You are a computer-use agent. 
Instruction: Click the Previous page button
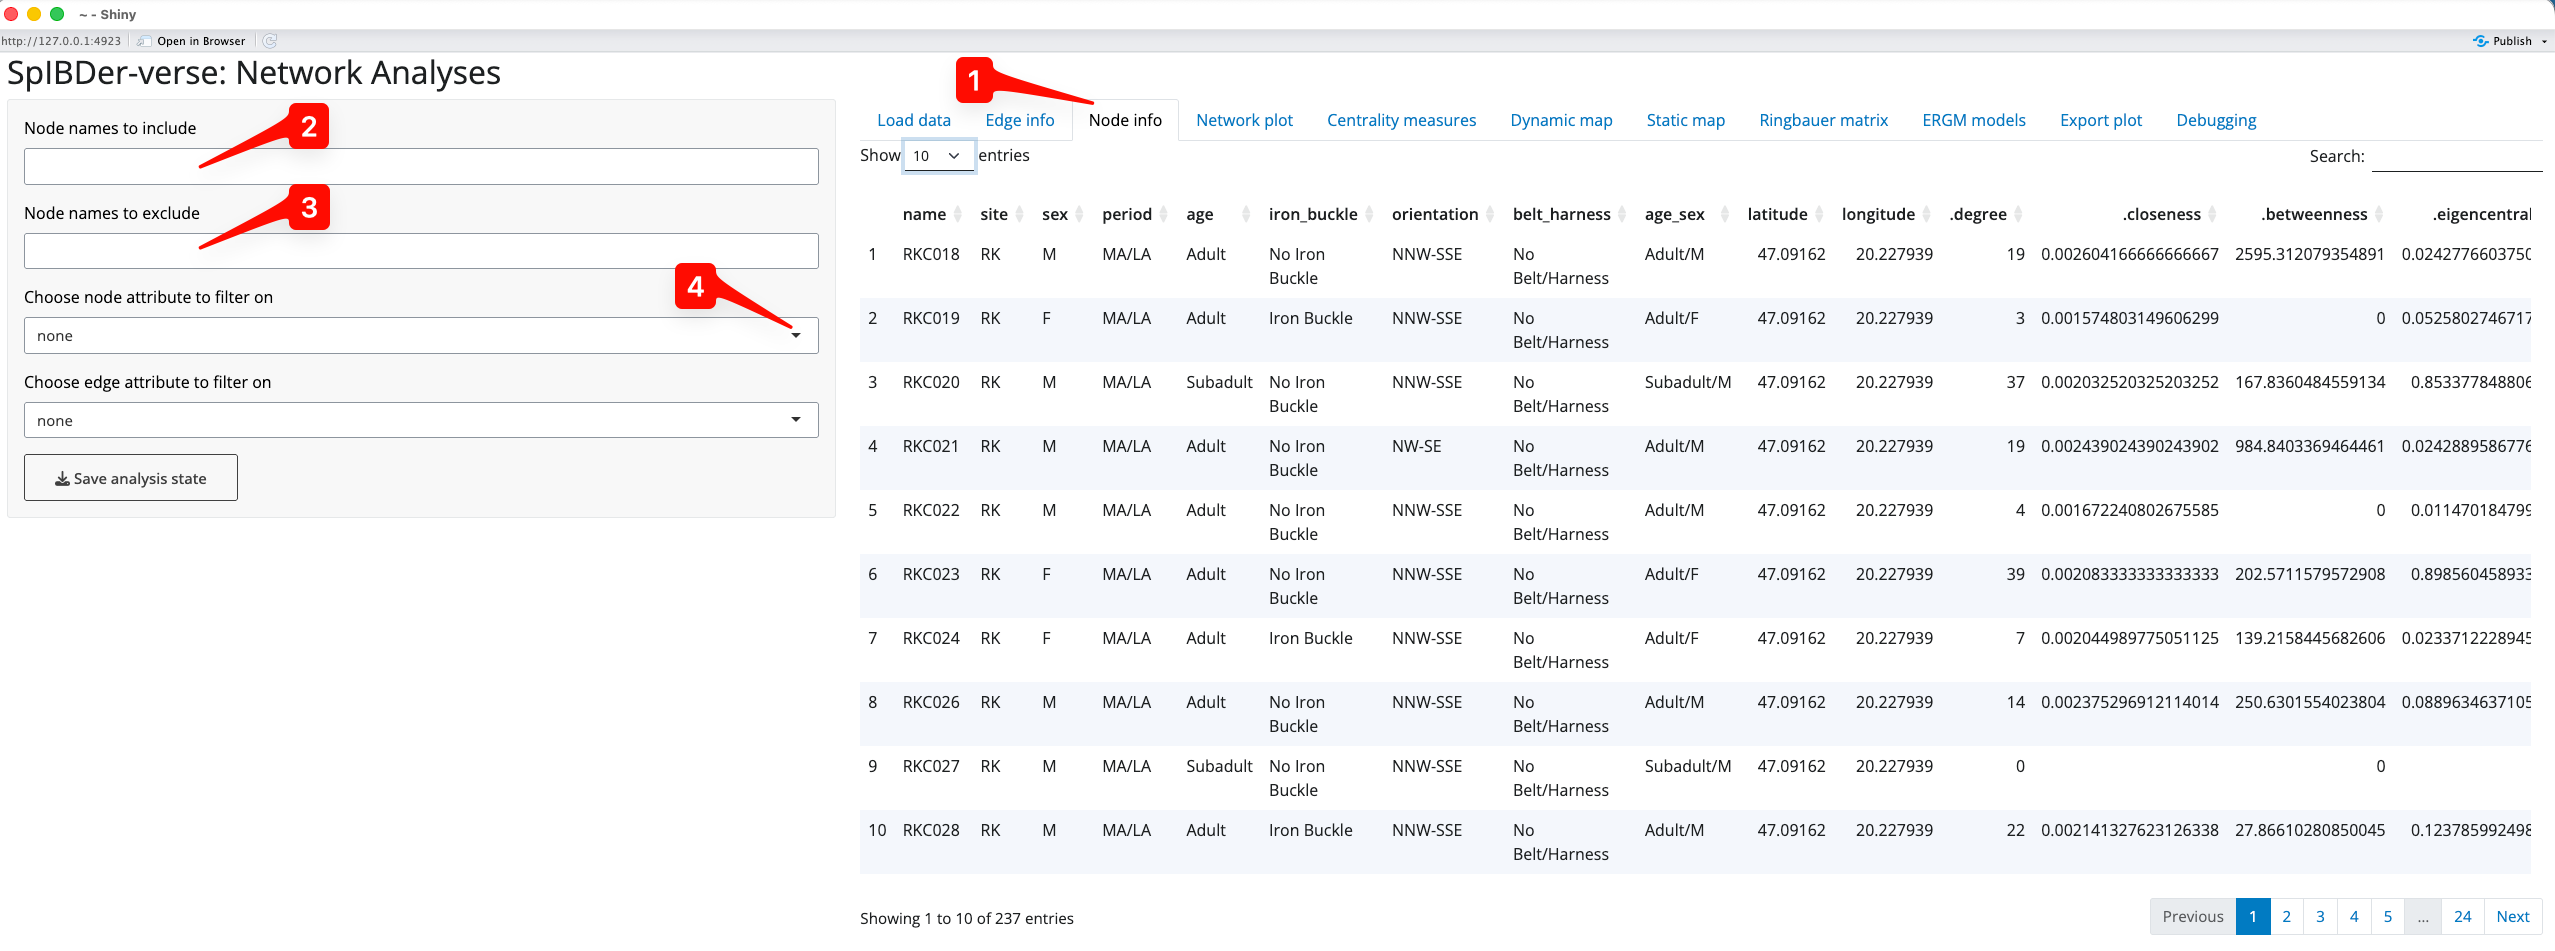pos(2192,916)
